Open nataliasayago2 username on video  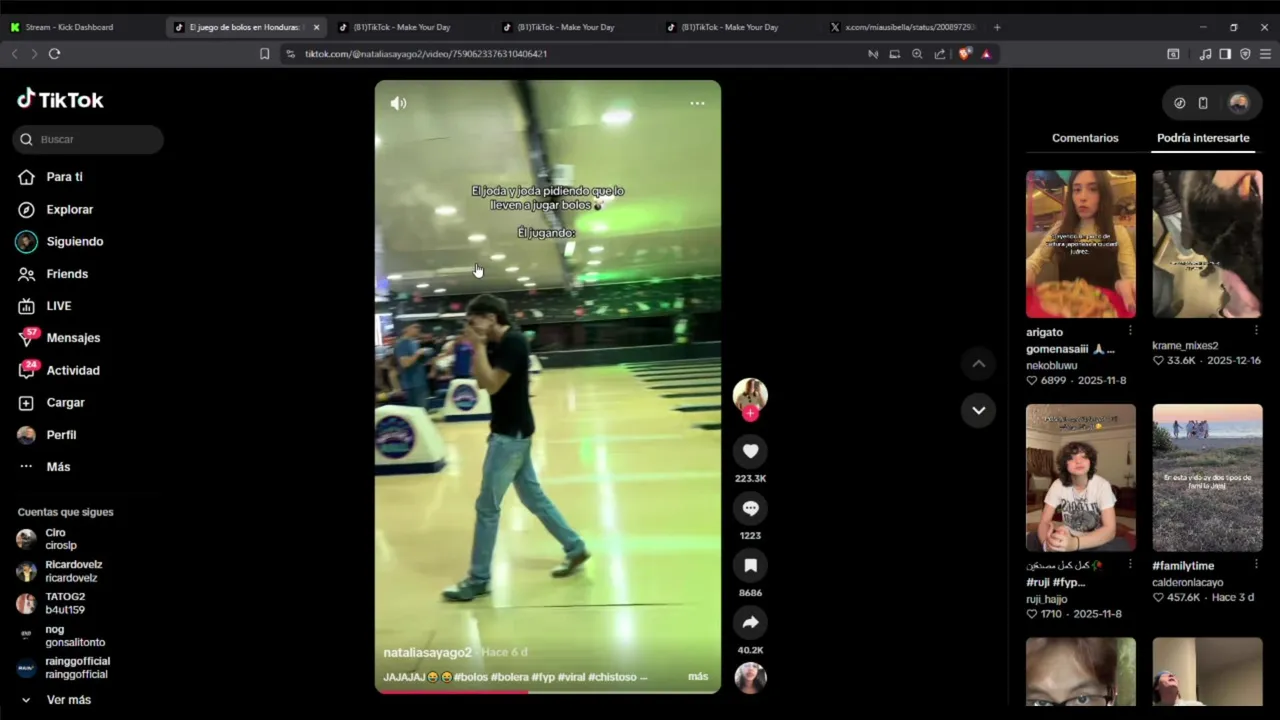pos(427,653)
